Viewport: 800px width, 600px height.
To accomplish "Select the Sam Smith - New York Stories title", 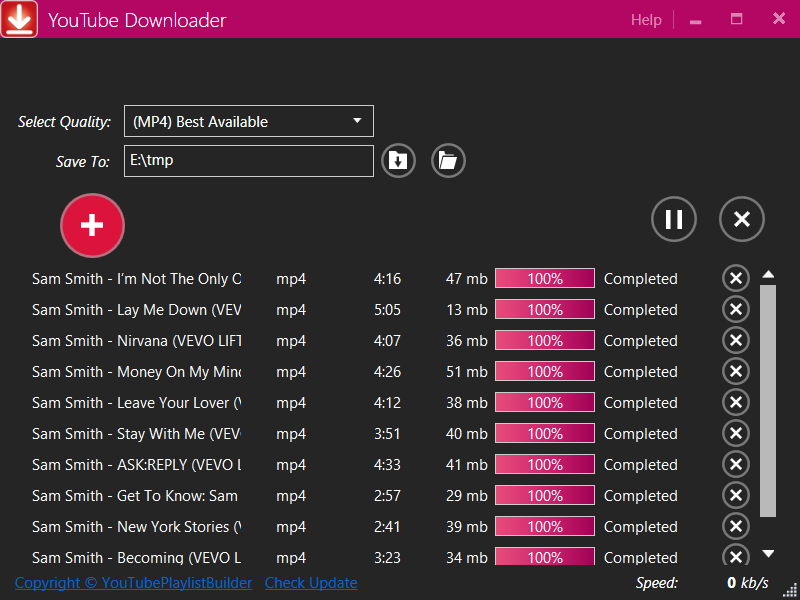I will pyautogui.click(x=137, y=527).
